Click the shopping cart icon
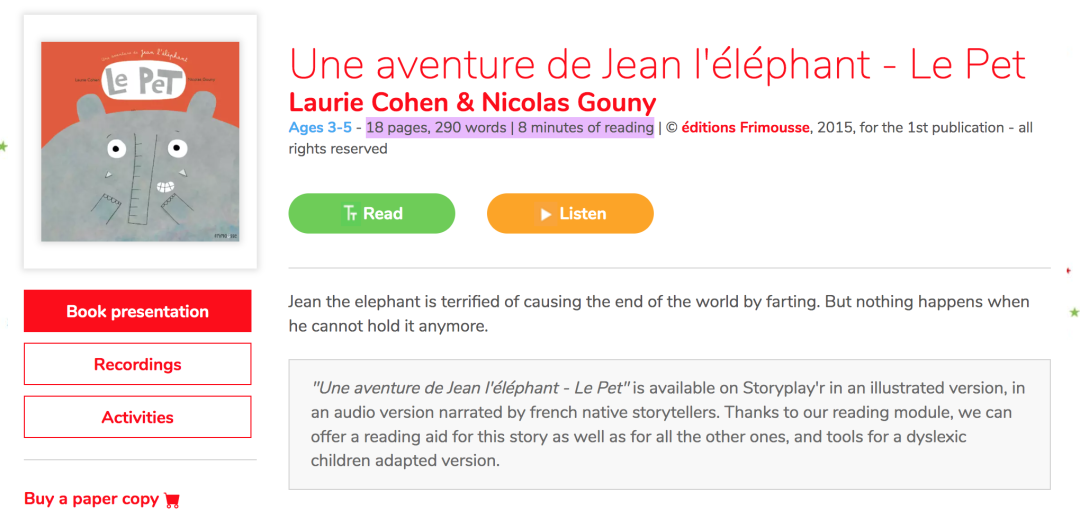The width and height of the screenshot is (1080, 518). 172,500
